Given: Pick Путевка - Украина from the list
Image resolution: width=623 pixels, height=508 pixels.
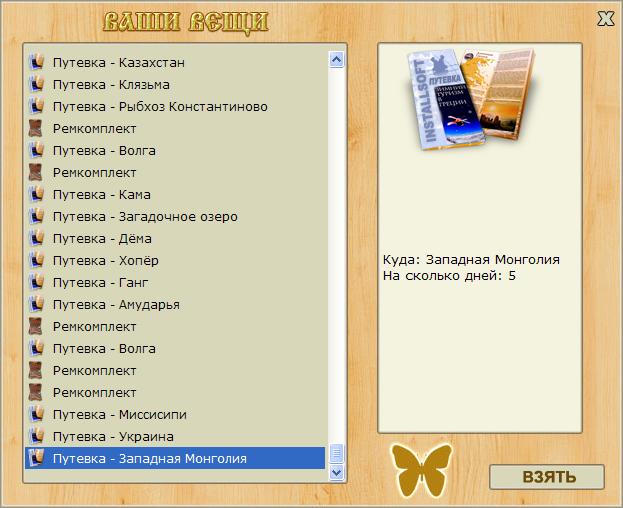Looking at the screenshot, I should 175,437.
